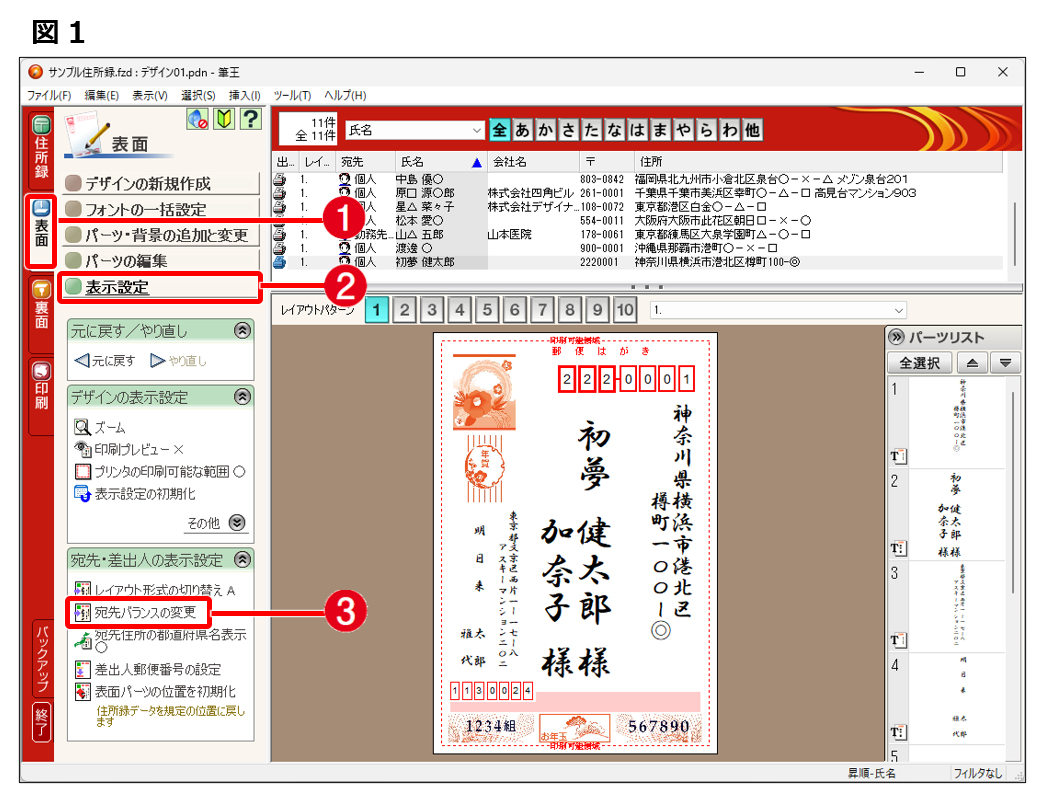Click 表面パーツの位置を初期化 icon
Image resolution: width=1050 pixels, height=810 pixels.
(83, 691)
